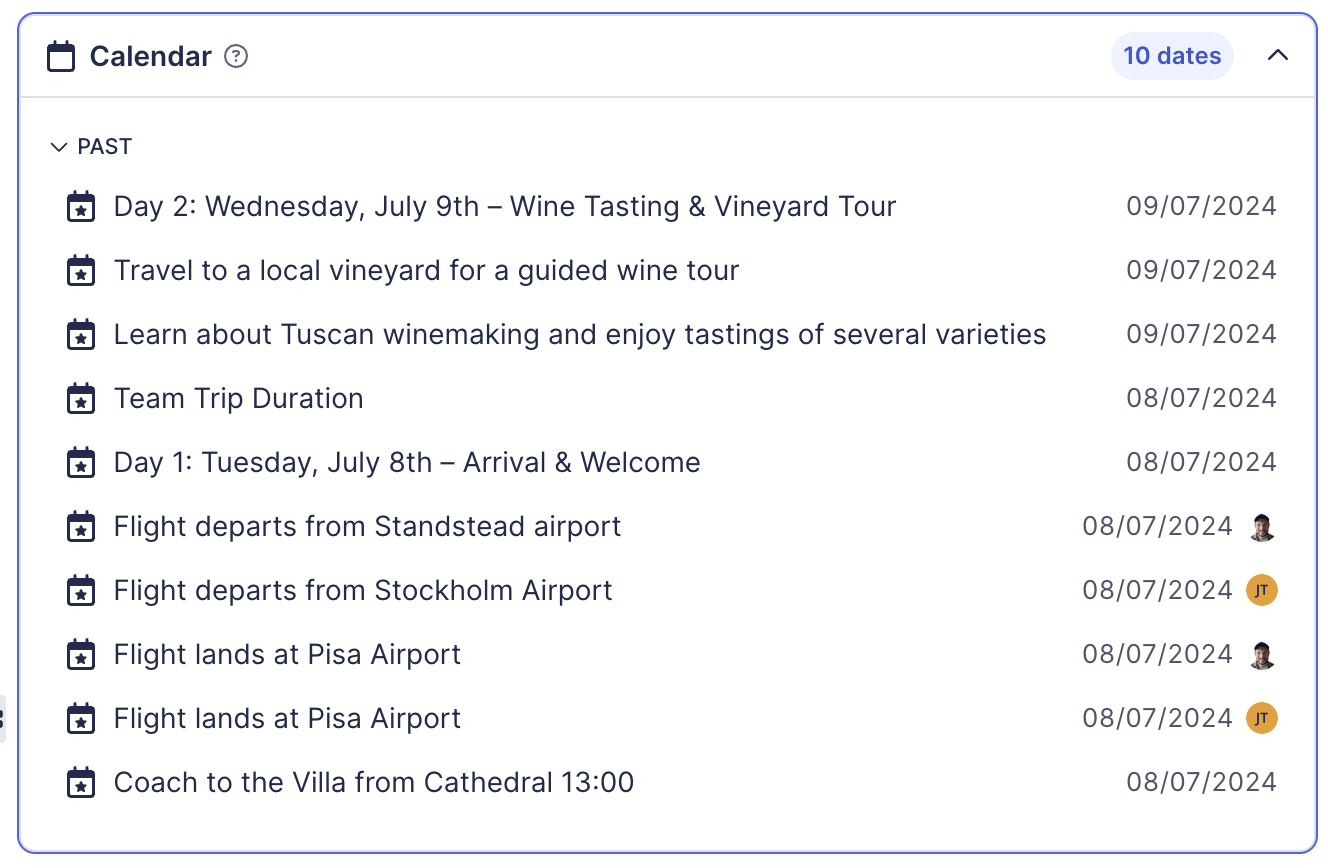Collapse the Calendar panel with the top chevron
1328x868 pixels.
click(1277, 56)
